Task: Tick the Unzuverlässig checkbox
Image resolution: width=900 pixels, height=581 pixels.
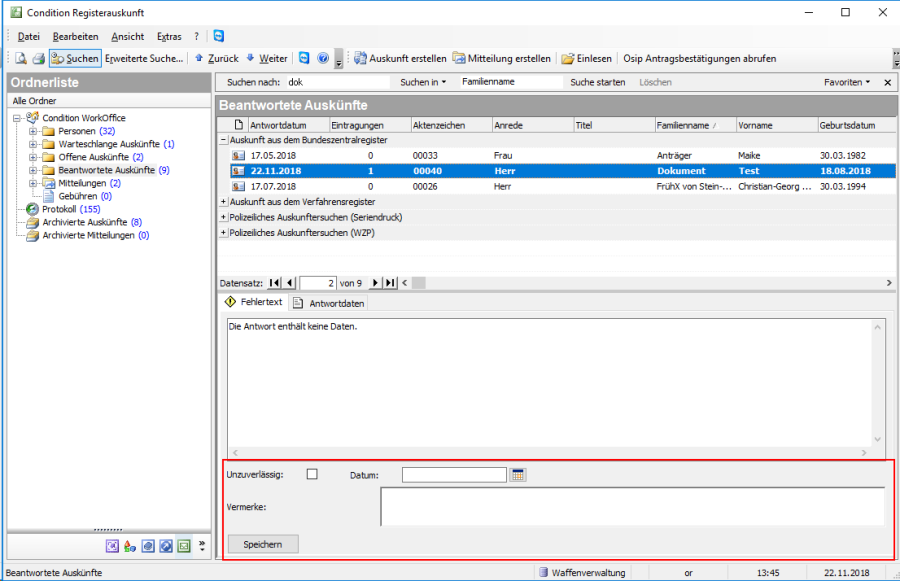Action: 312,474
